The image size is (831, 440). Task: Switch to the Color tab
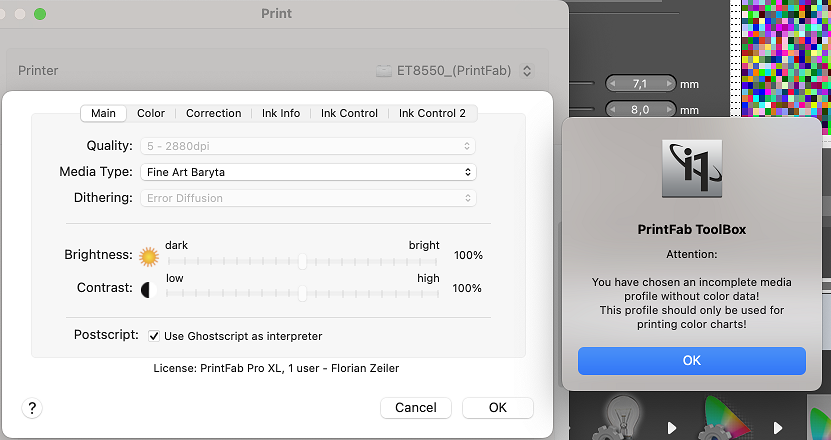[151, 114]
